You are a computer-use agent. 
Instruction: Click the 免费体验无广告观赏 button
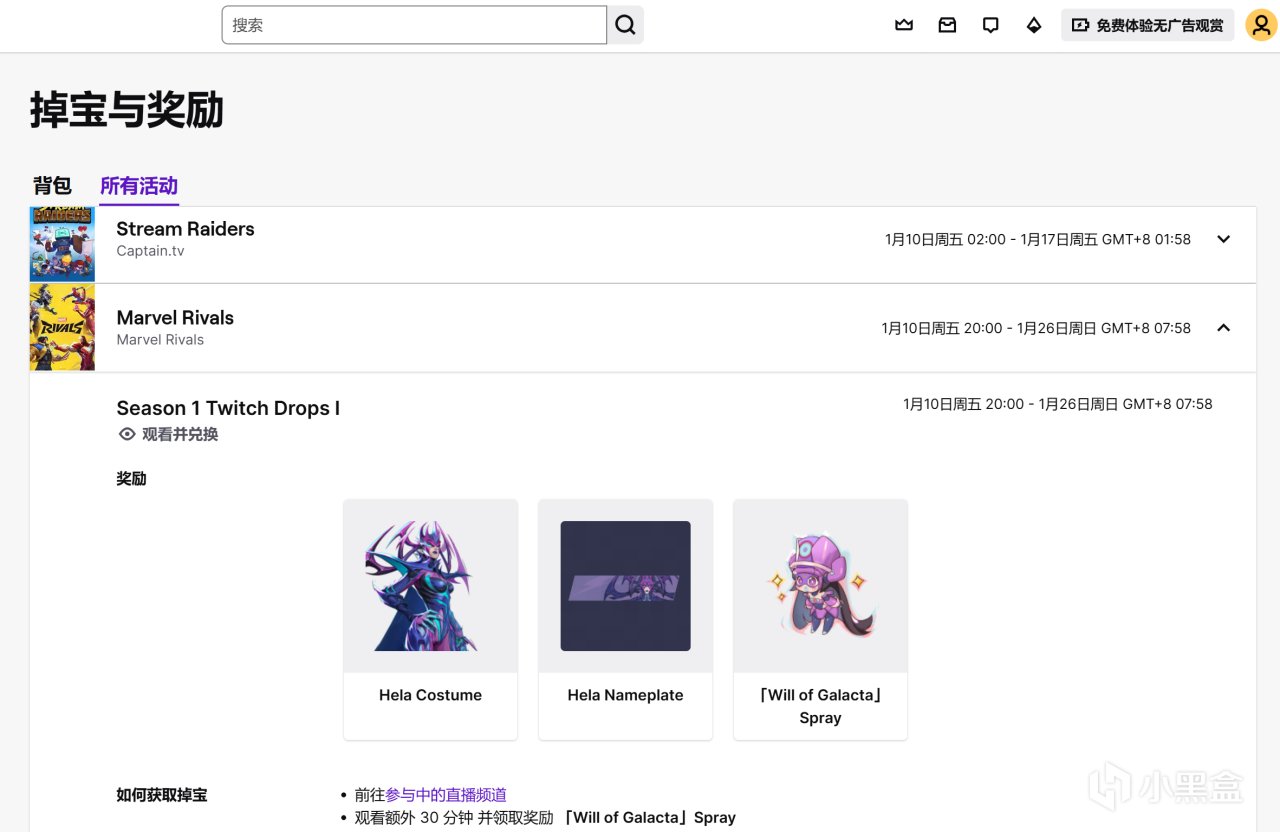1147,25
